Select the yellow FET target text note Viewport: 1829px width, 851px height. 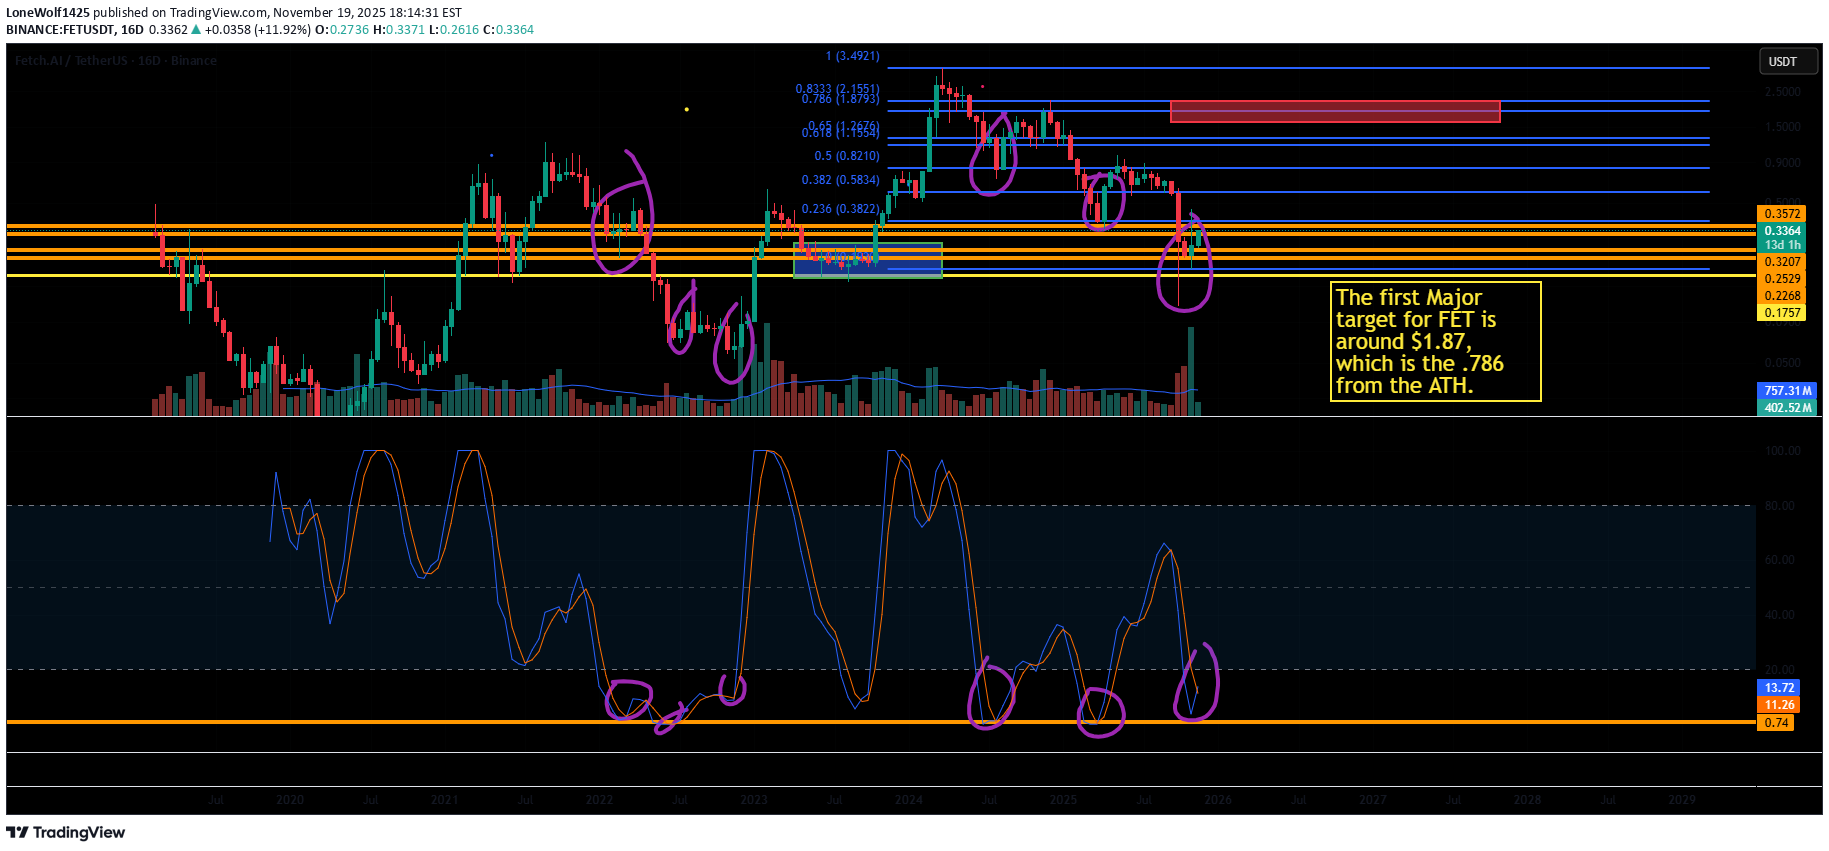tap(1434, 341)
